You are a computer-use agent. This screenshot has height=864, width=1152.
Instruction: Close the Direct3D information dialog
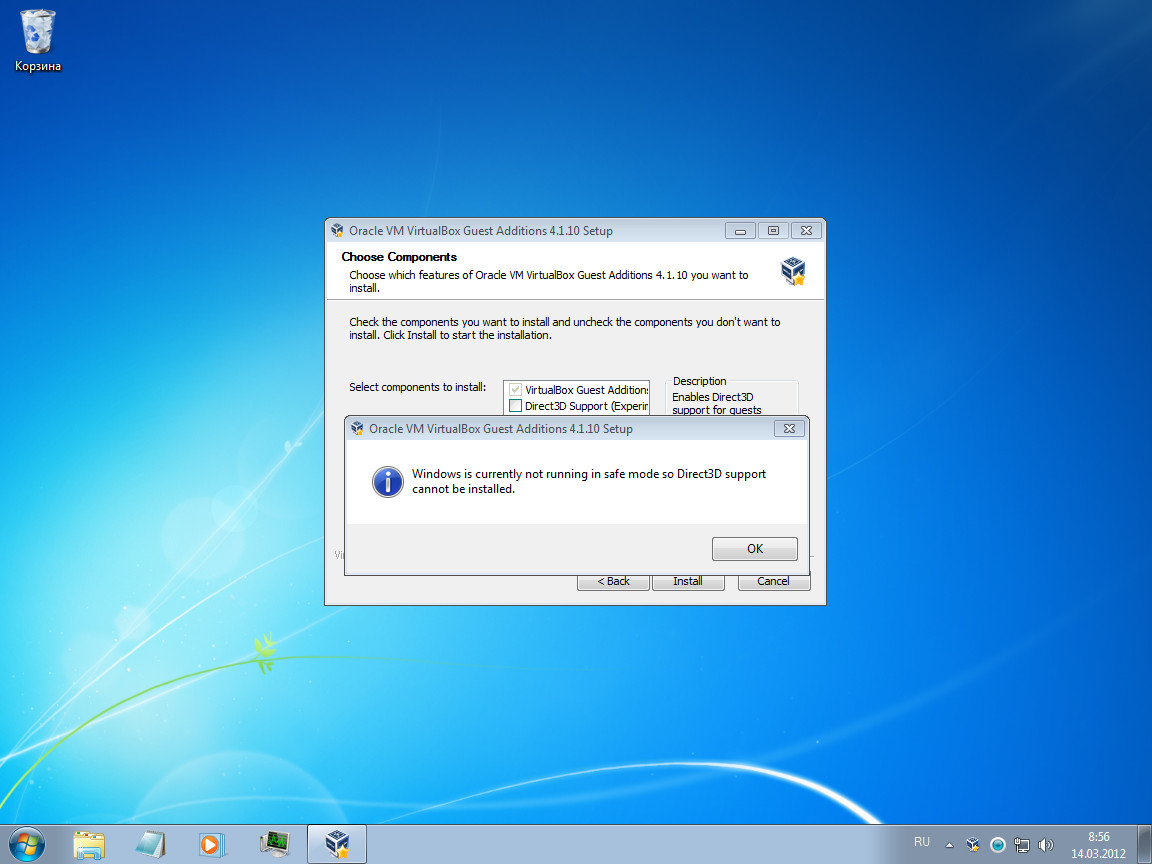point(789,428)
